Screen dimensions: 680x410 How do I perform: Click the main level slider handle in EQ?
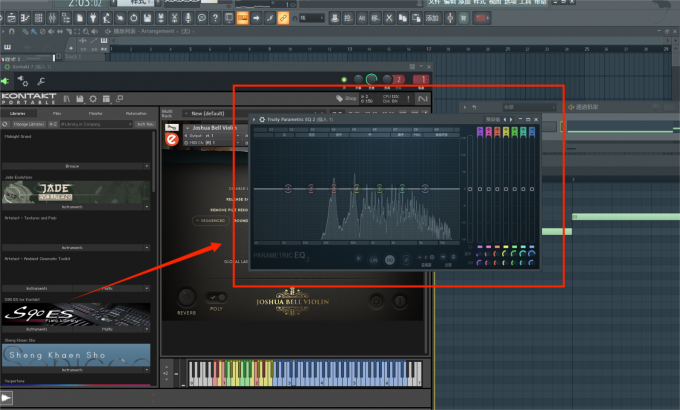[x=470, y=189]
